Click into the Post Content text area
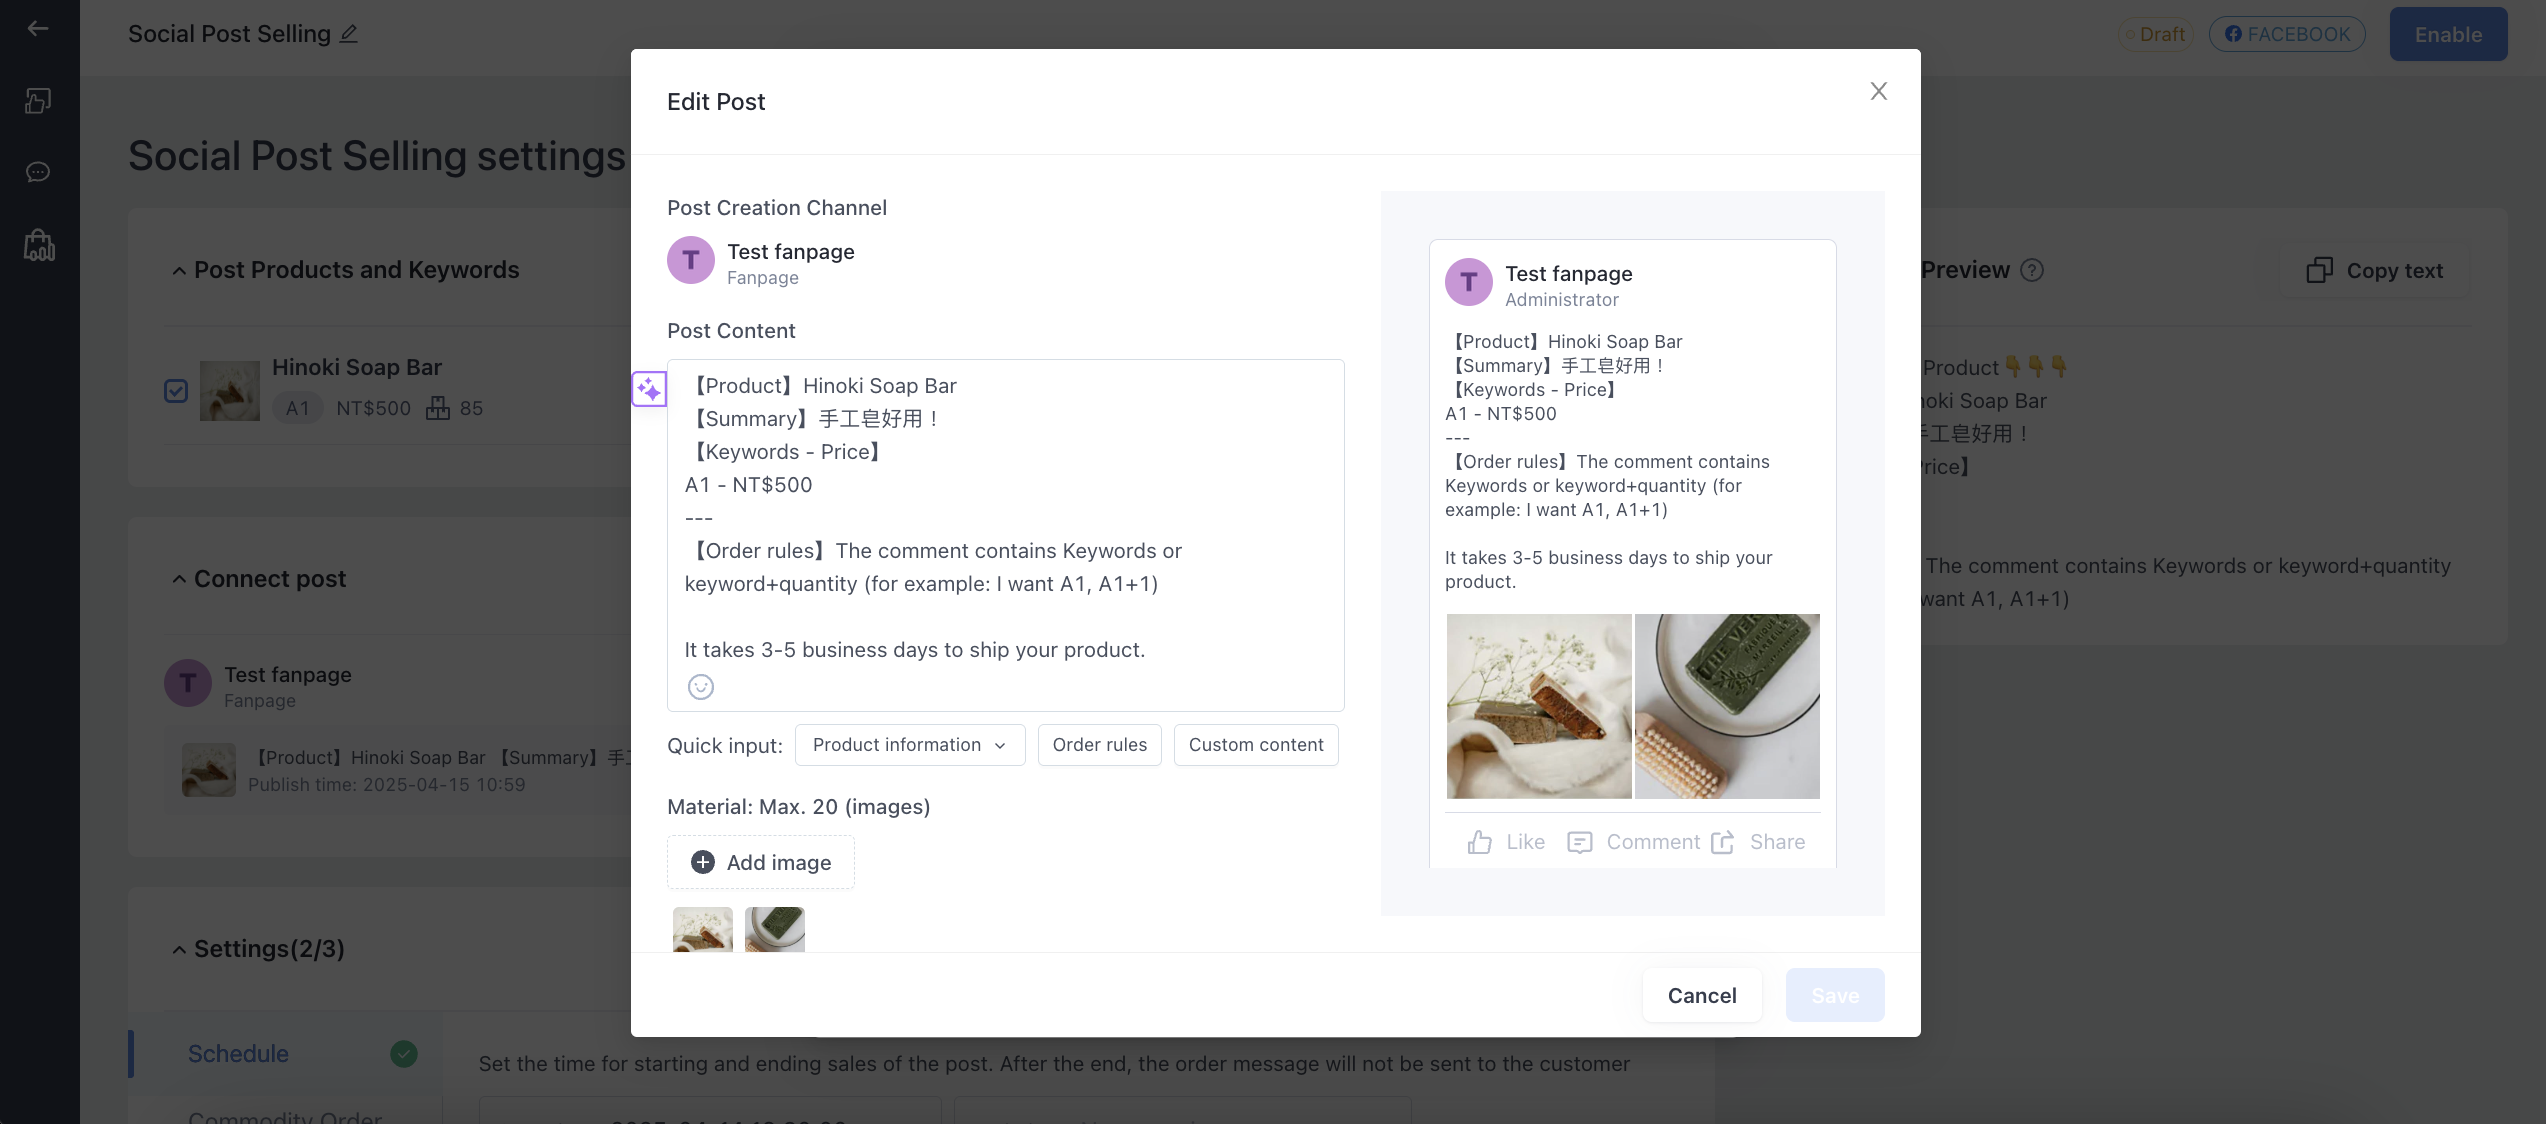This screenshot has width=2546, height=1124. (x=1006, y=518)
